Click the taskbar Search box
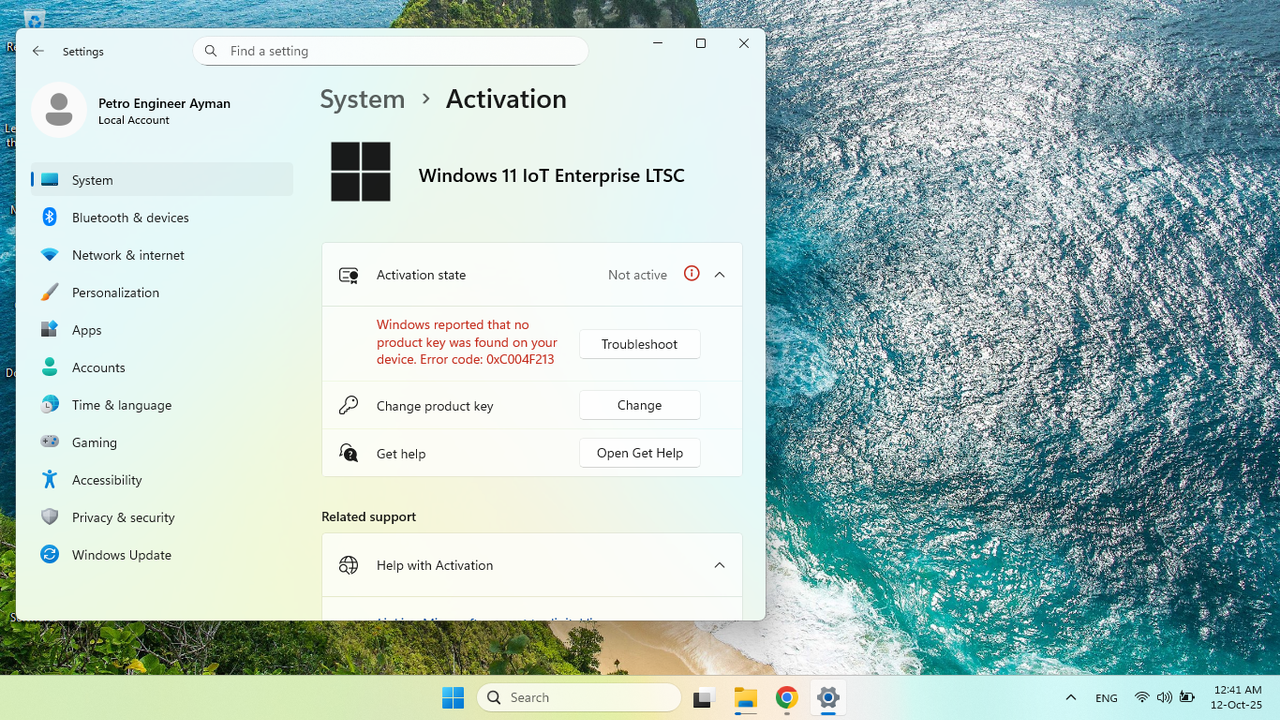 coord(579,697)
